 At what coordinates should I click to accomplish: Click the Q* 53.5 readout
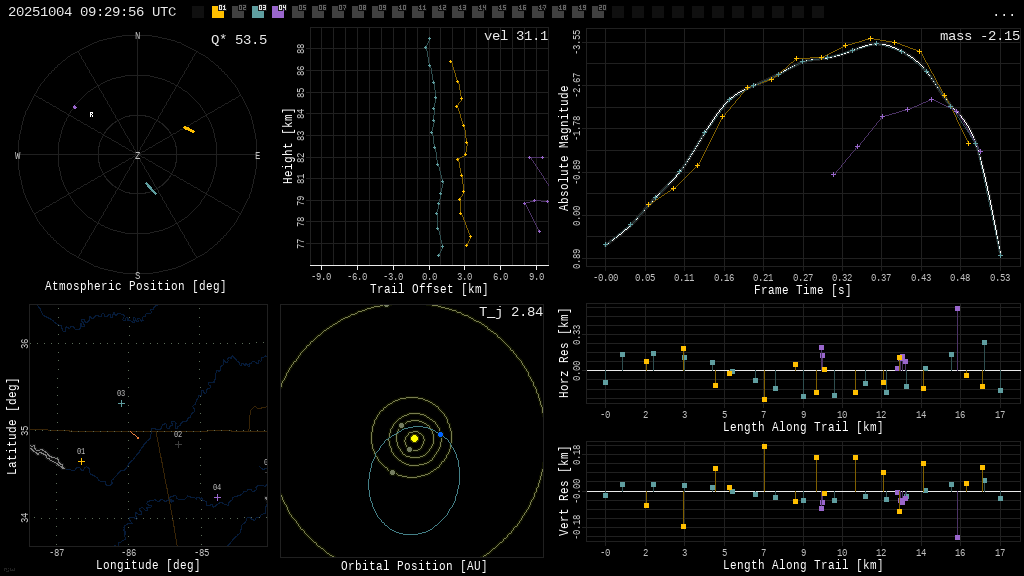tap(238, 40)
